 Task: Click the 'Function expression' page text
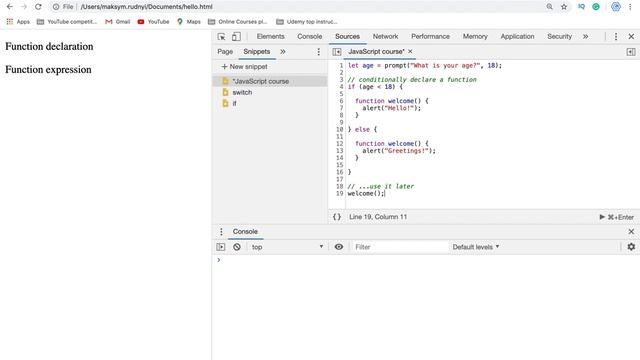48,69
